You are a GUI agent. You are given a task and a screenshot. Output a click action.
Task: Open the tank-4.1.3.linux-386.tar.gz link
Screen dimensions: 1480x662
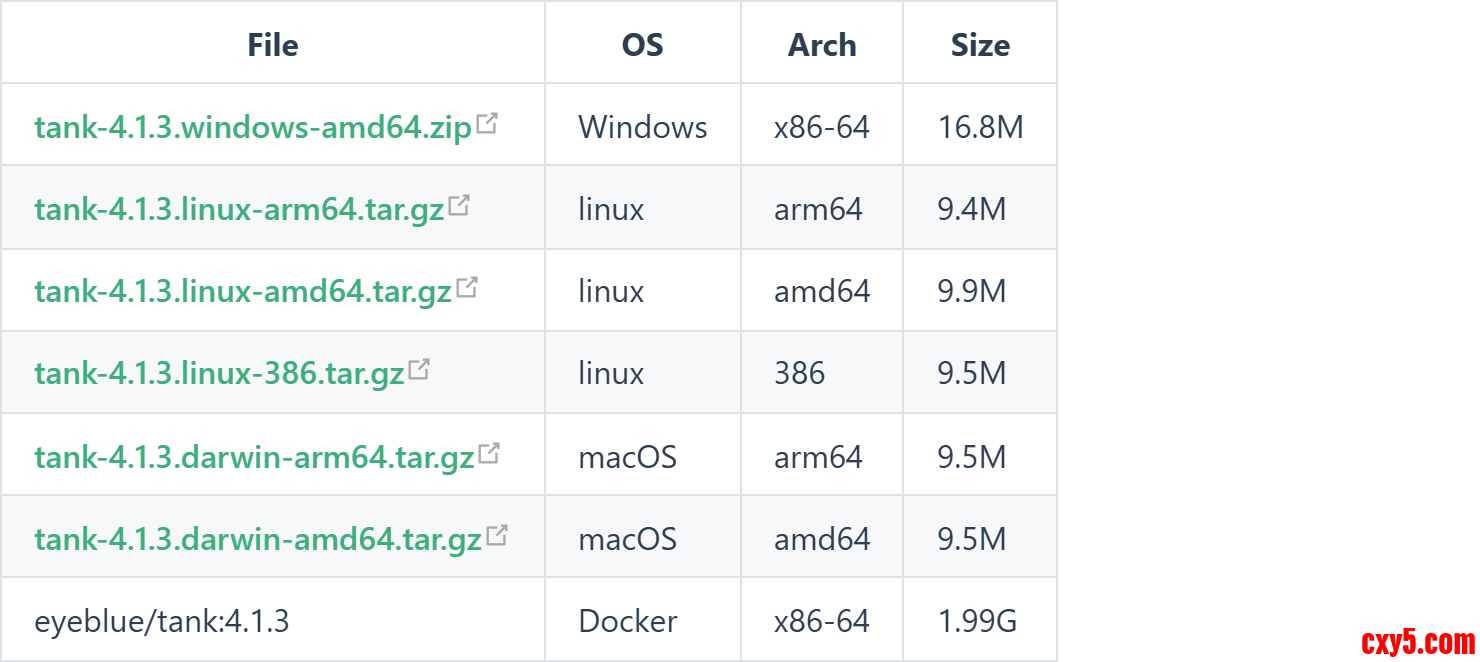(219, 374)
